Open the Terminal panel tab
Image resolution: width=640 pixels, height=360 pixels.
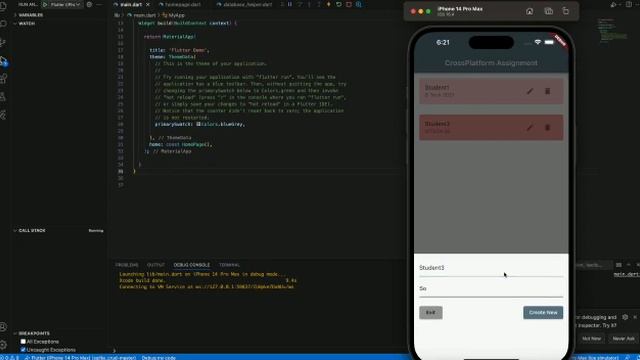coord(229,265)
